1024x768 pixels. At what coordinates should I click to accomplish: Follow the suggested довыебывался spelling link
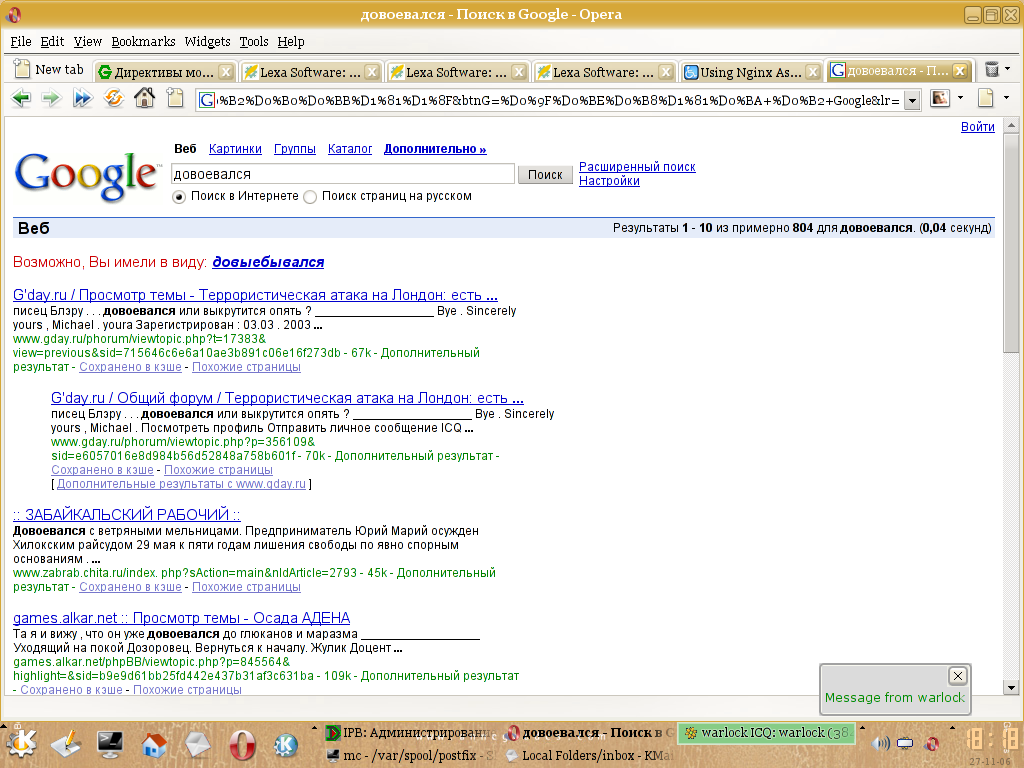(268, 262)
